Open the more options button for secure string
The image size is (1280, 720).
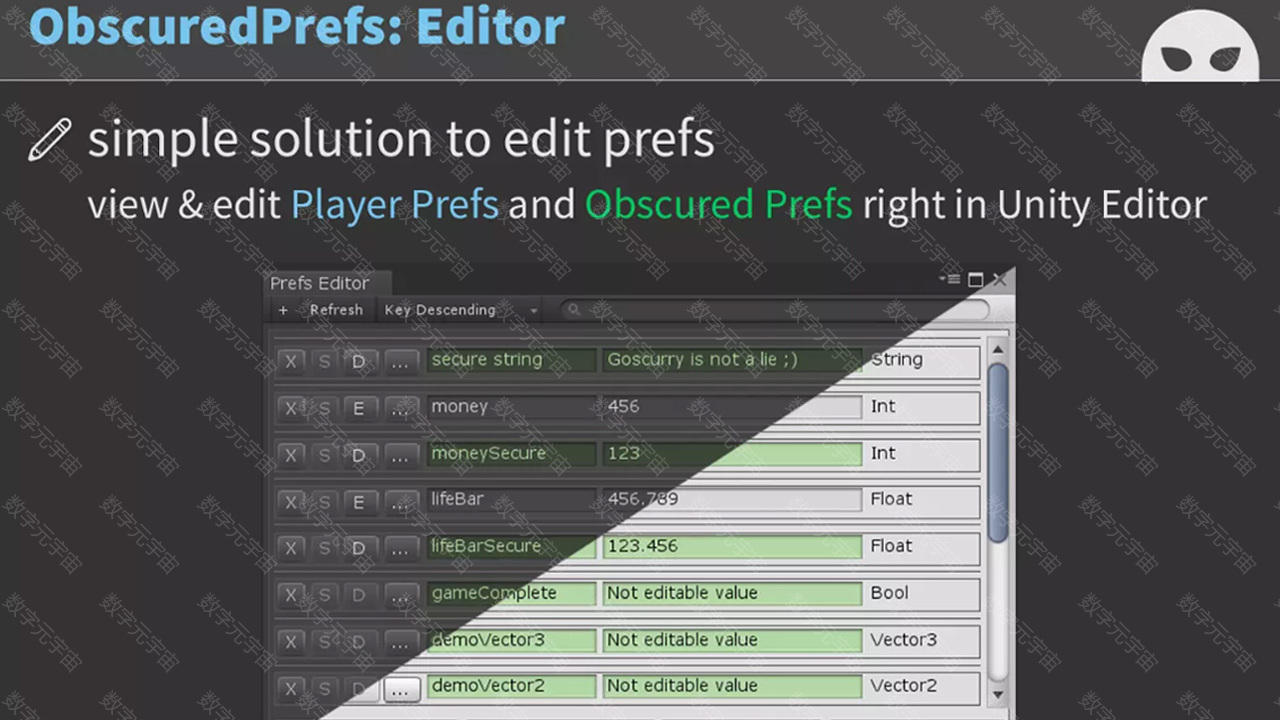[x=400, y=362]
